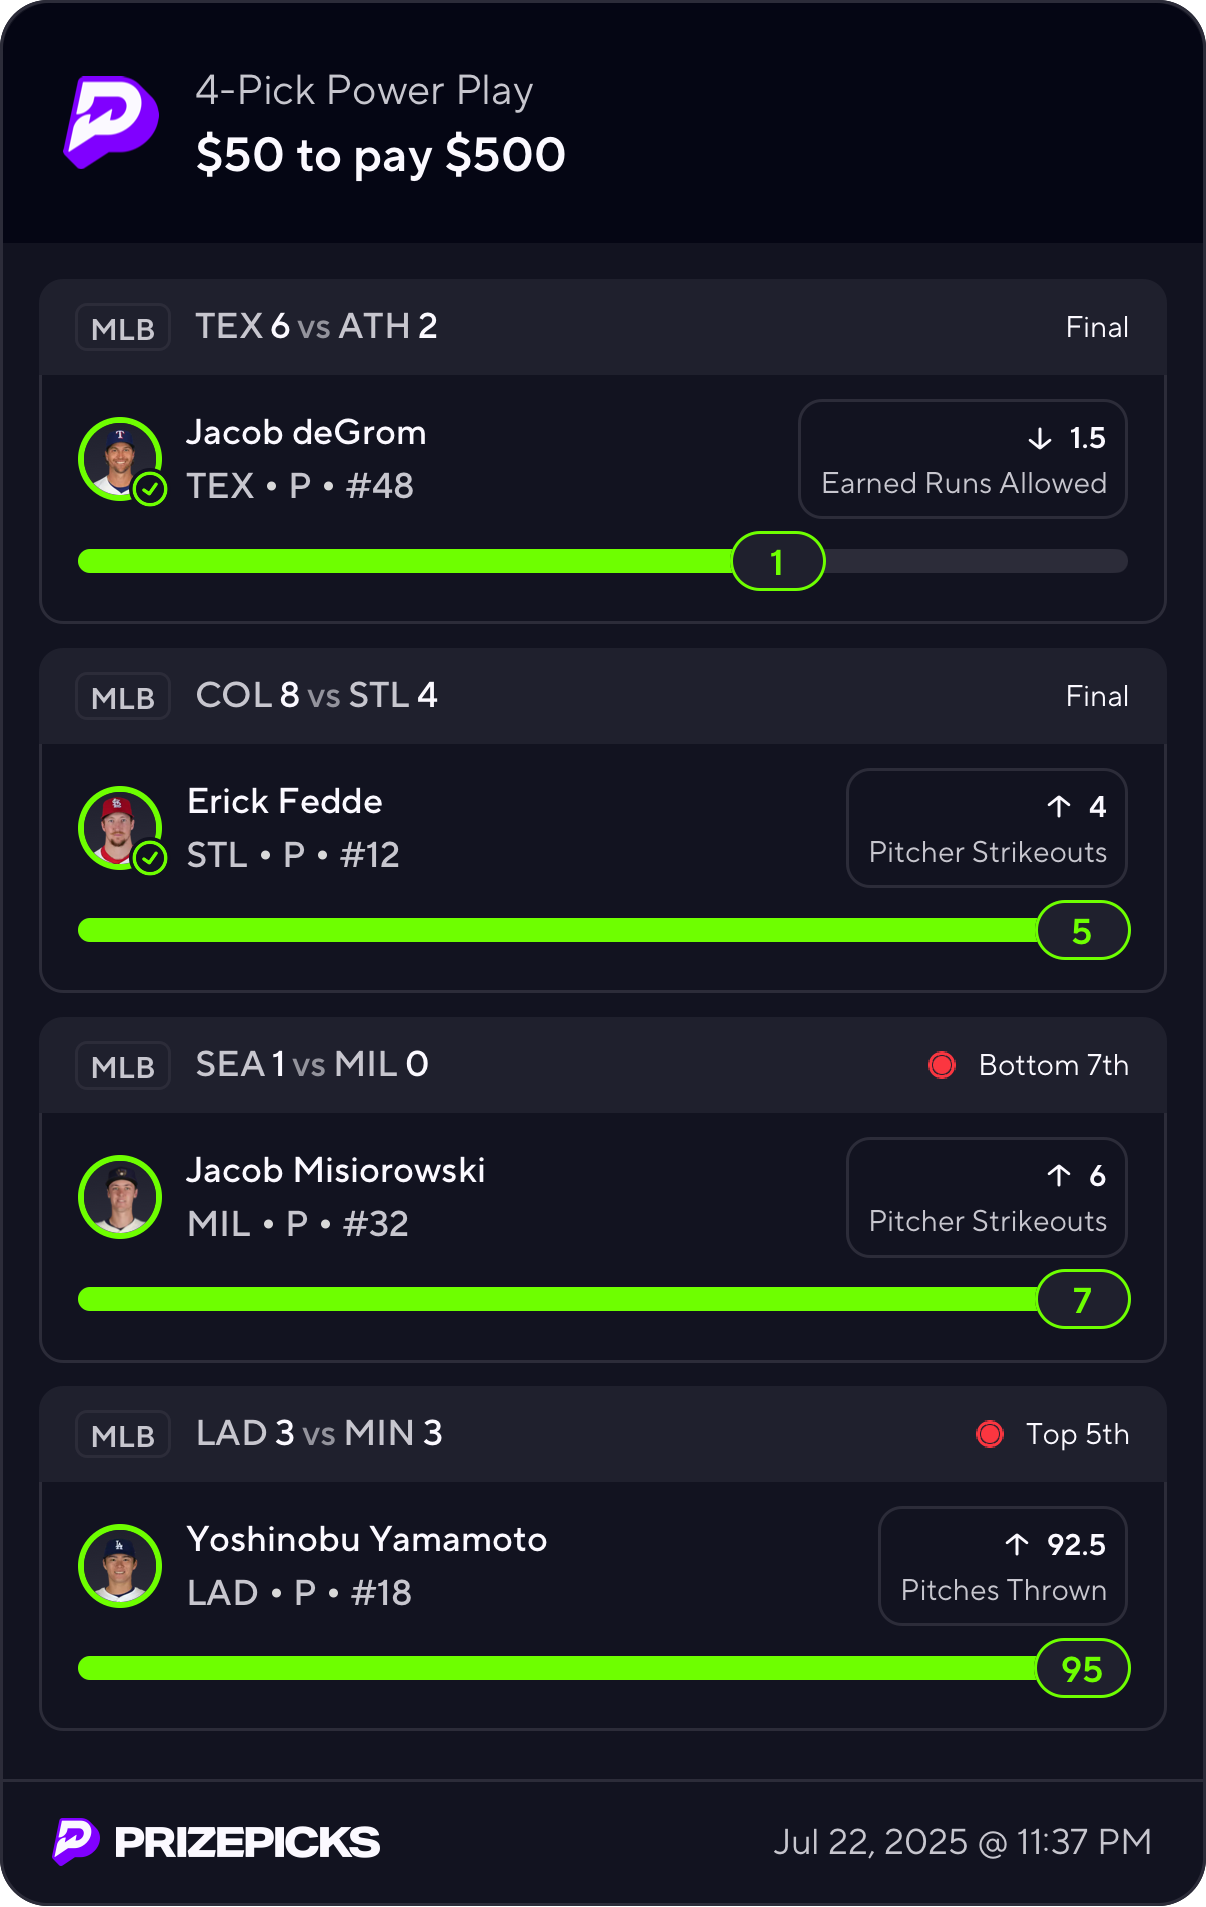Click the up arrow next to 92.5 line

pyautogui.click(x=1017, y=1545)
